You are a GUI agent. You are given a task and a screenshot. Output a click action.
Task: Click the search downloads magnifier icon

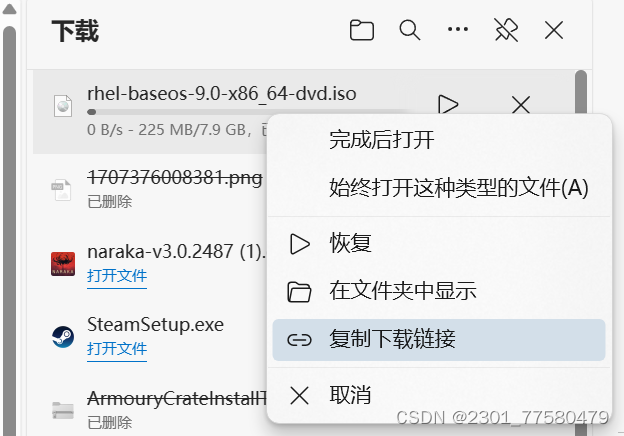410,30
